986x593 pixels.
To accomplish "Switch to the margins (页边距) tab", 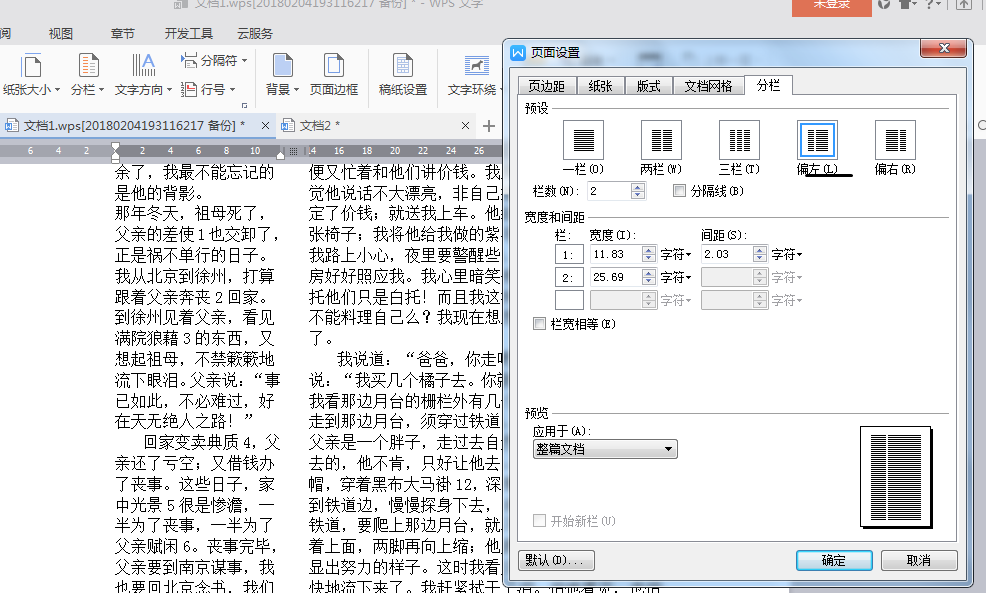I will (546, 86).
